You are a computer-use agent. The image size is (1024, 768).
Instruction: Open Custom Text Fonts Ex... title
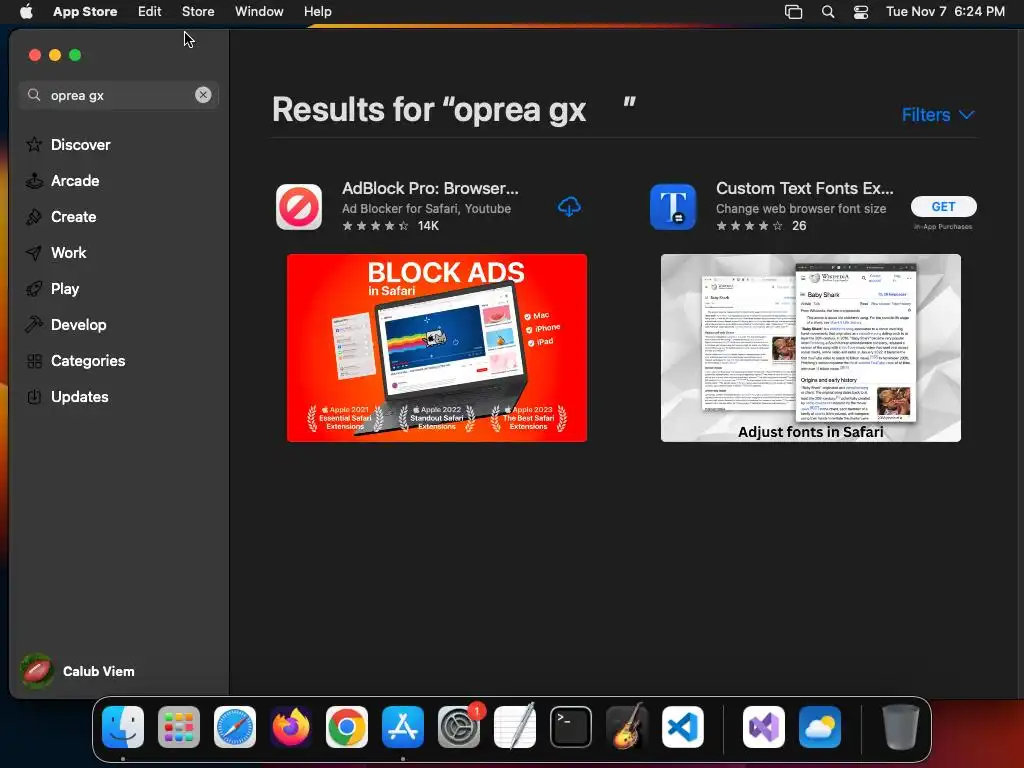(x=805, y=188)
